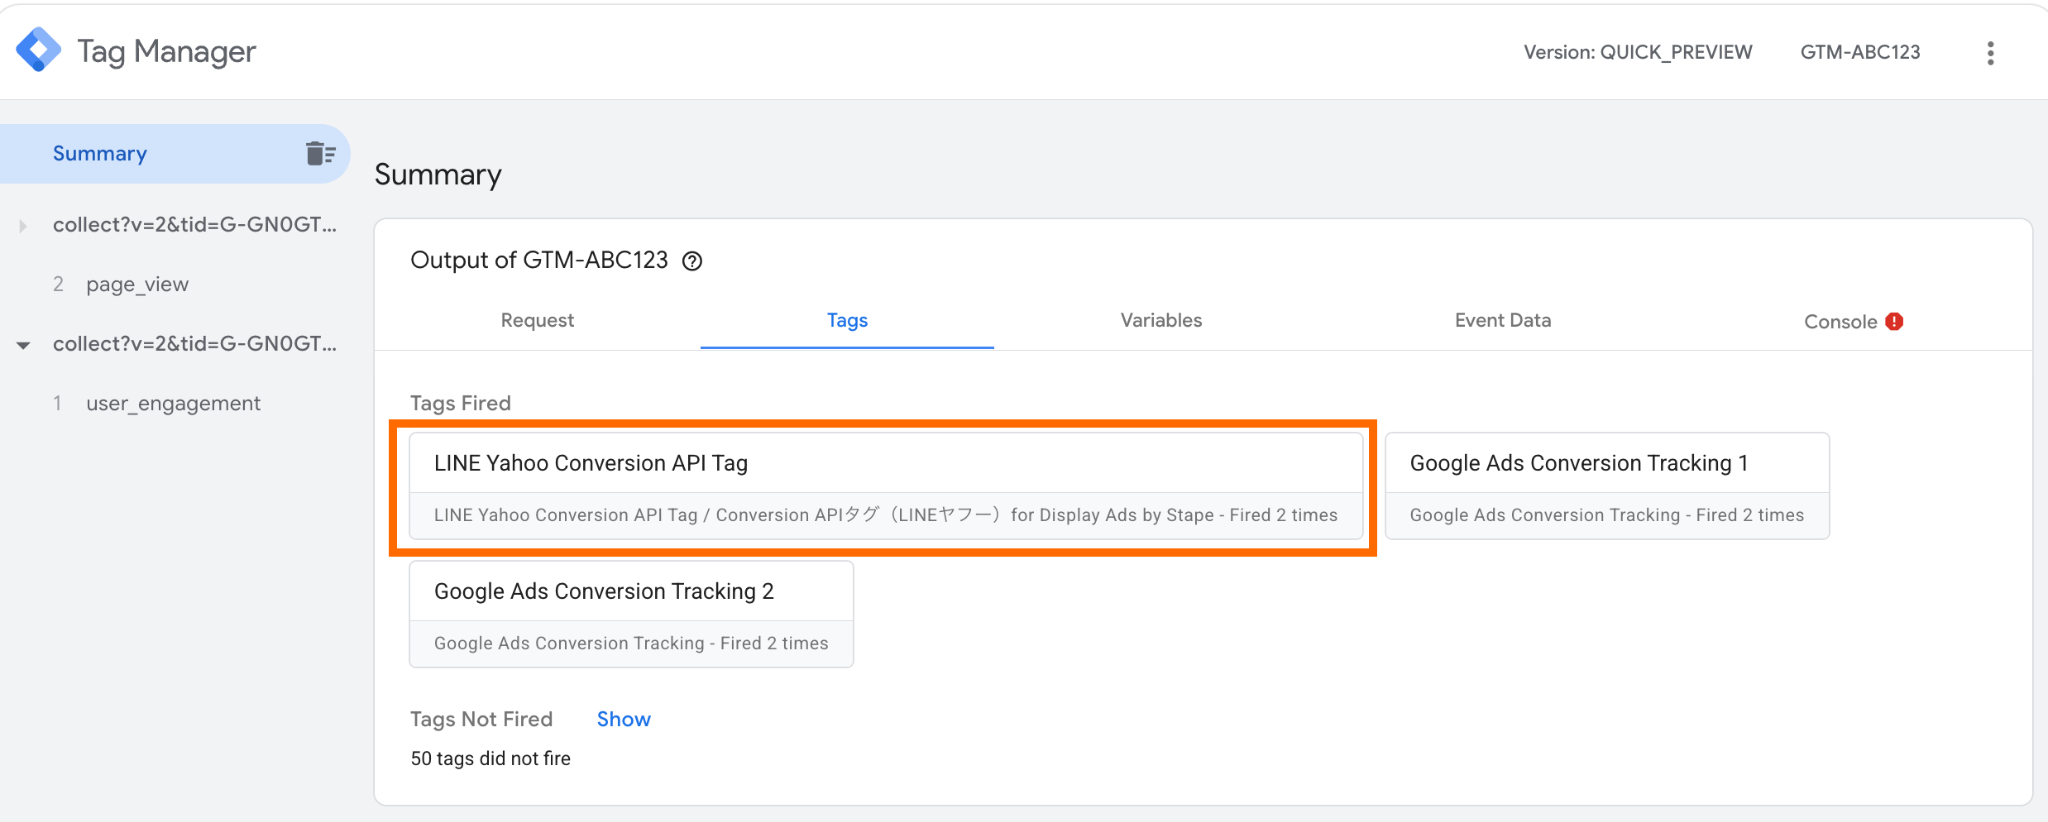Click the Summary page heading

click(x=438, y=175)
